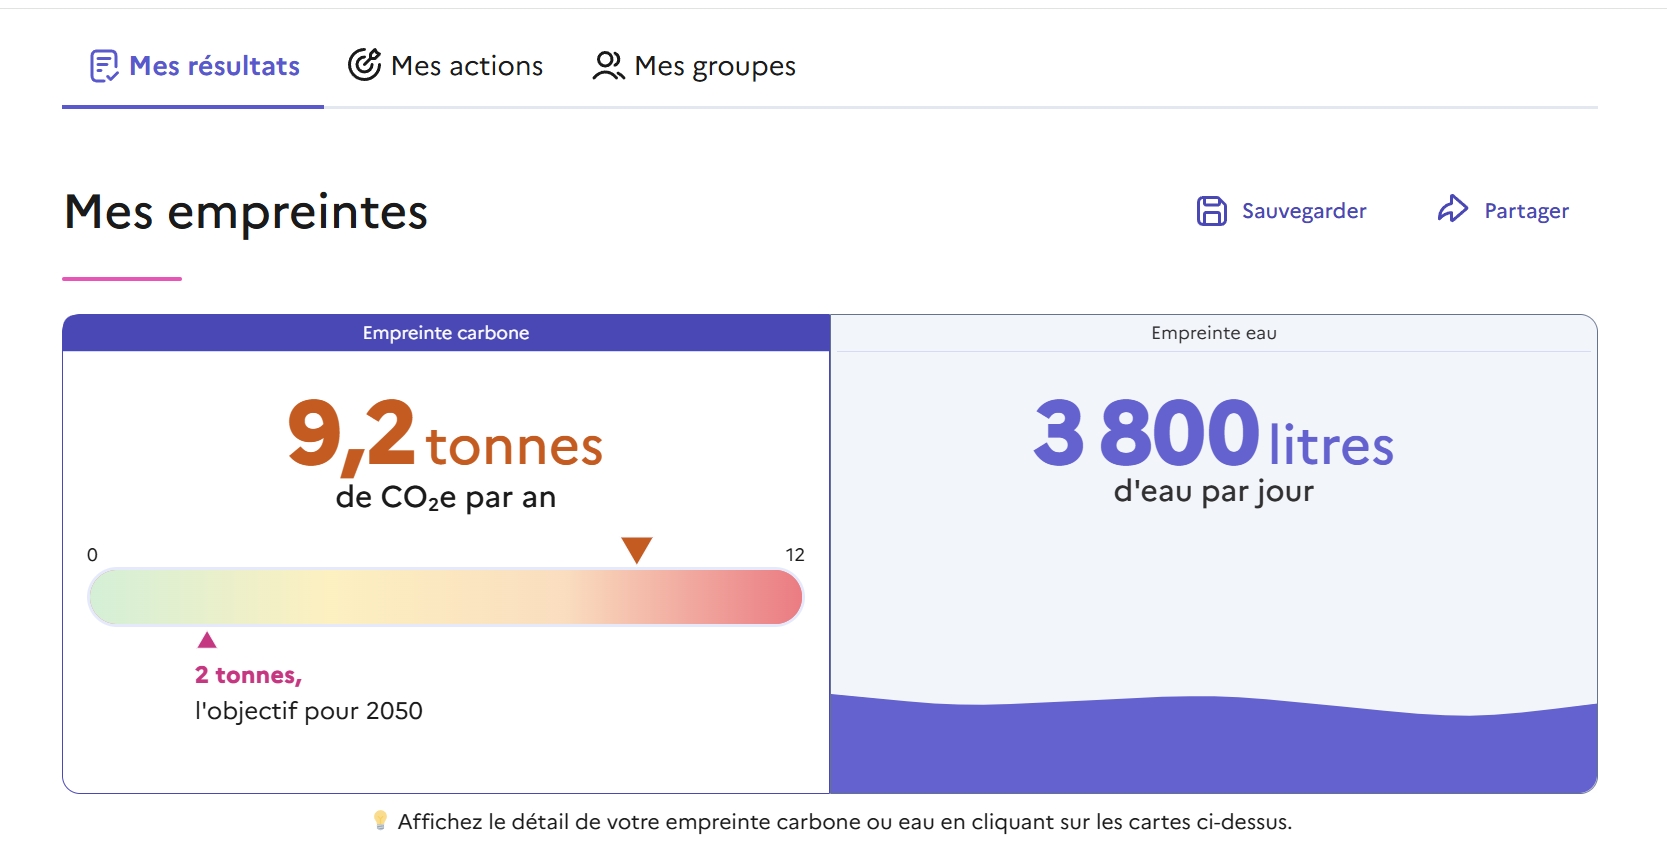
Task: Click the pink 2050 objective triangle
Action: (x=207, y=640)
